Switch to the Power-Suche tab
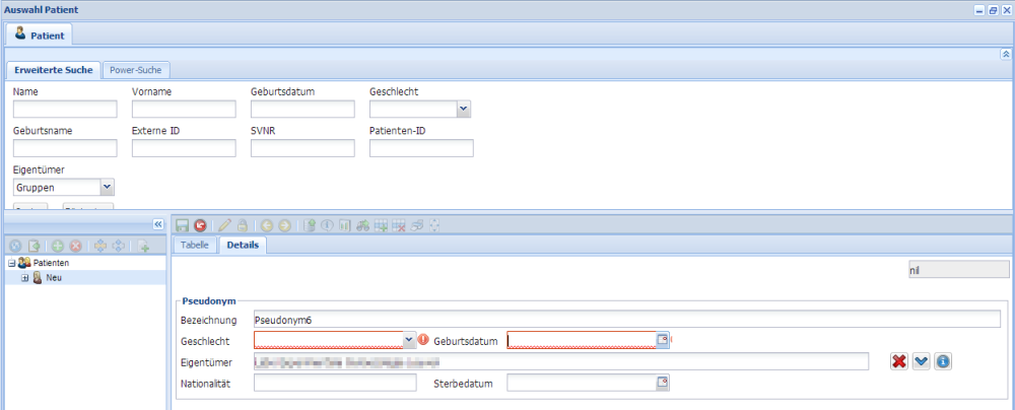1015x410 pixels. pos(139,70)
